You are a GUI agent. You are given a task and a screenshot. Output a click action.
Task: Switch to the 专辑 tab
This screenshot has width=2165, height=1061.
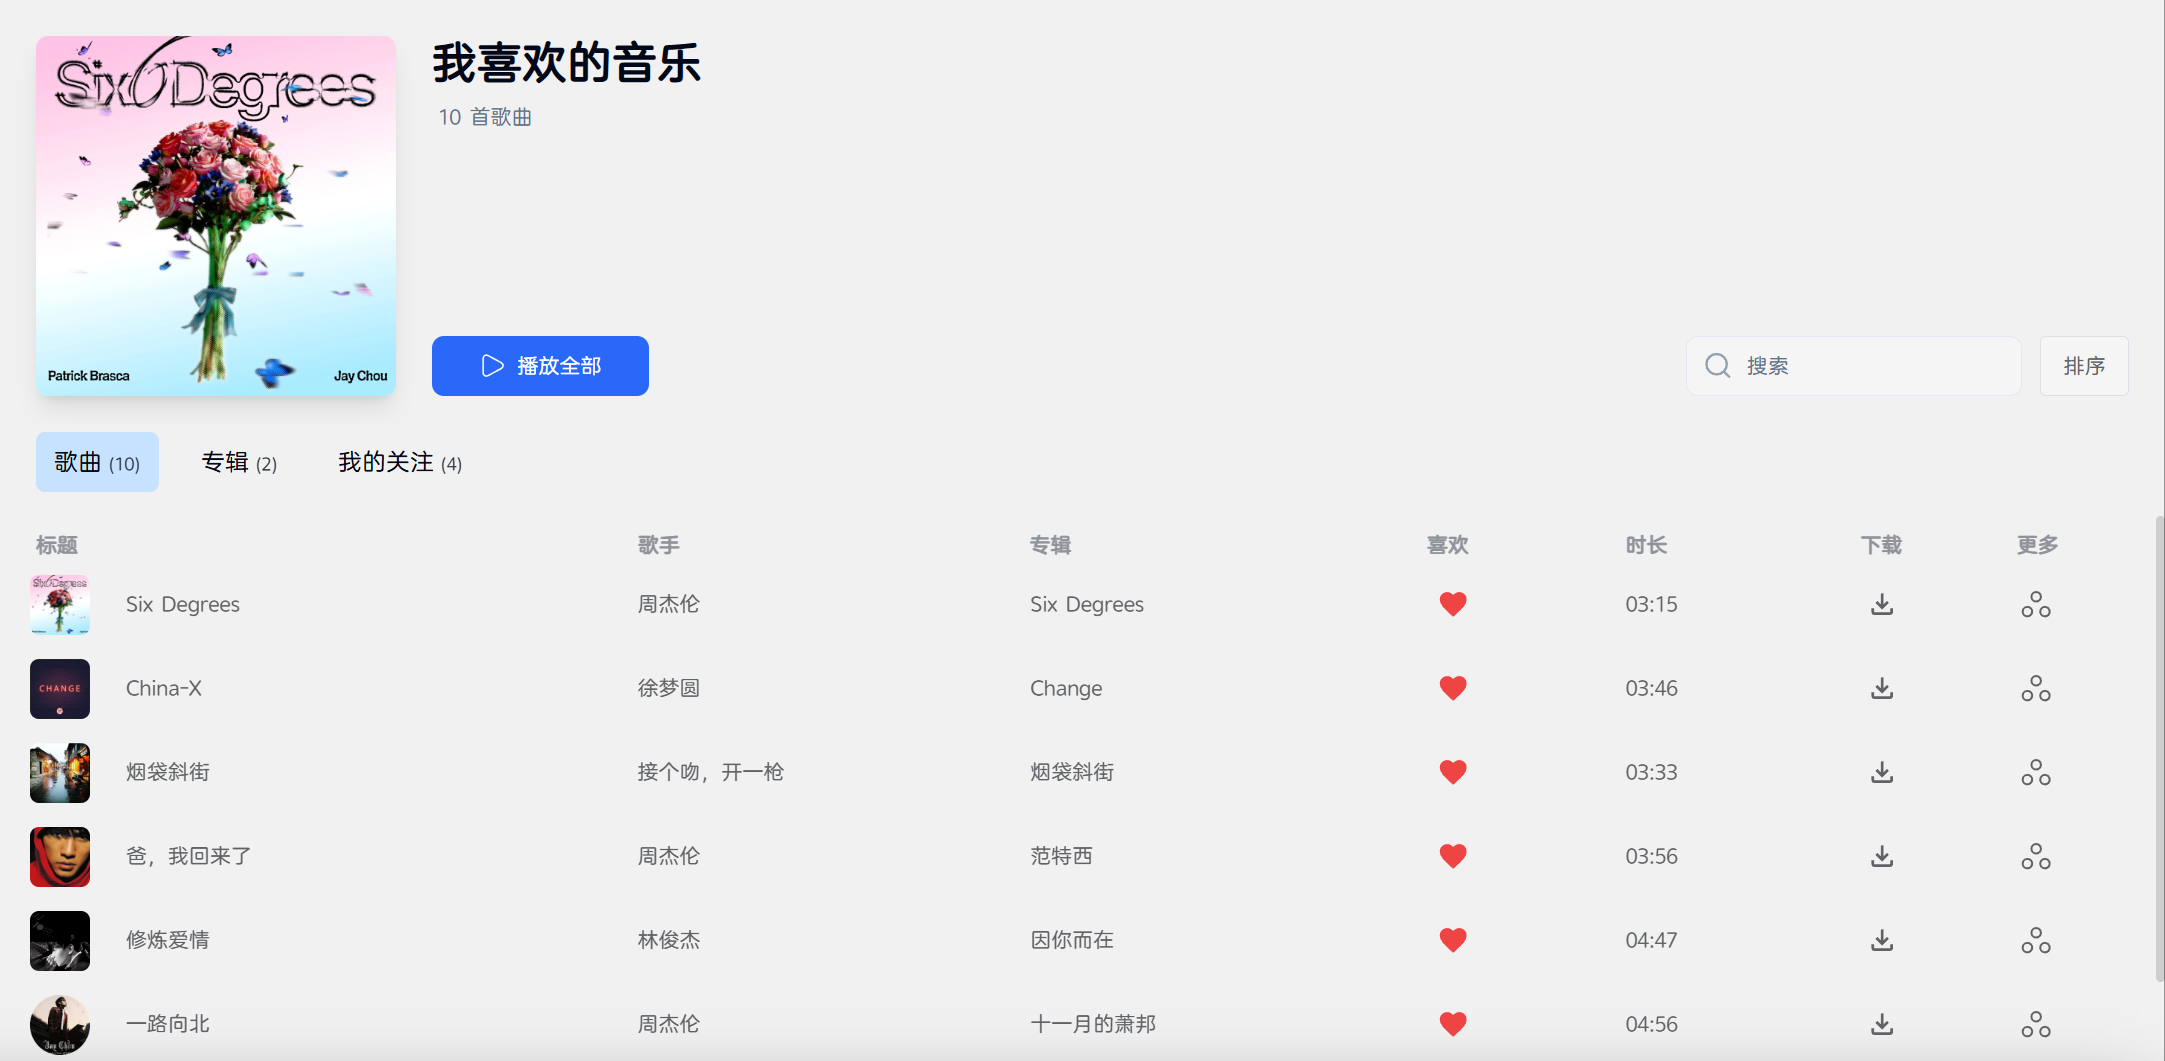tap(239, 462)
